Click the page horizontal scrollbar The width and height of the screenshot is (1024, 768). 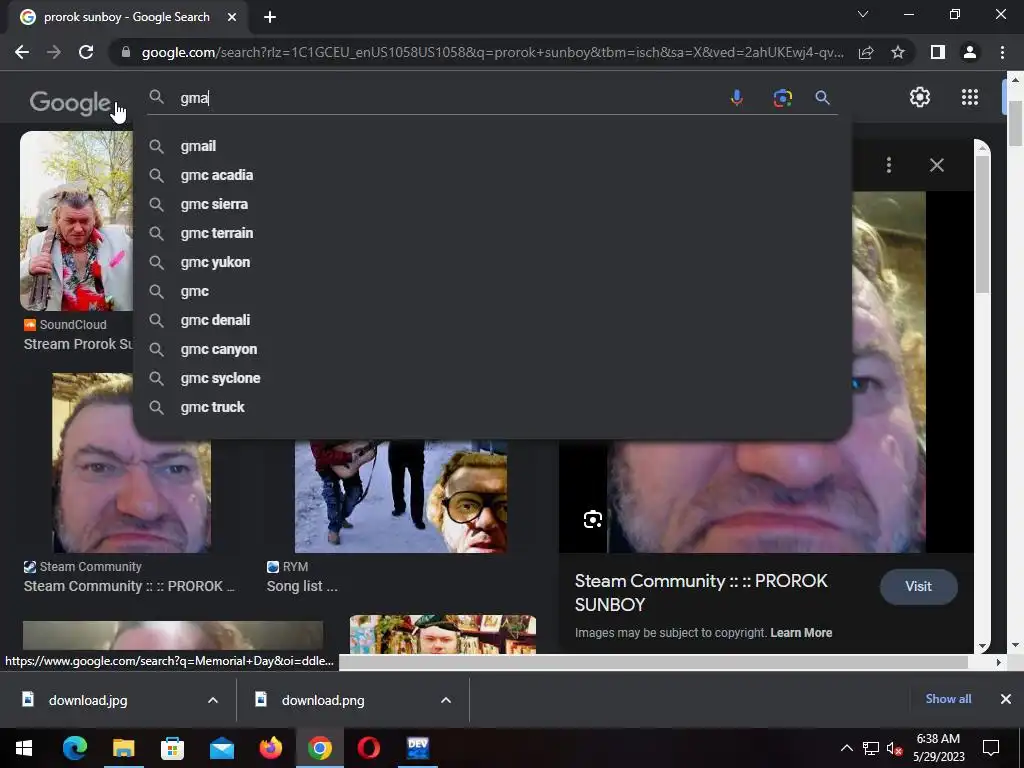tap(653, 662)
